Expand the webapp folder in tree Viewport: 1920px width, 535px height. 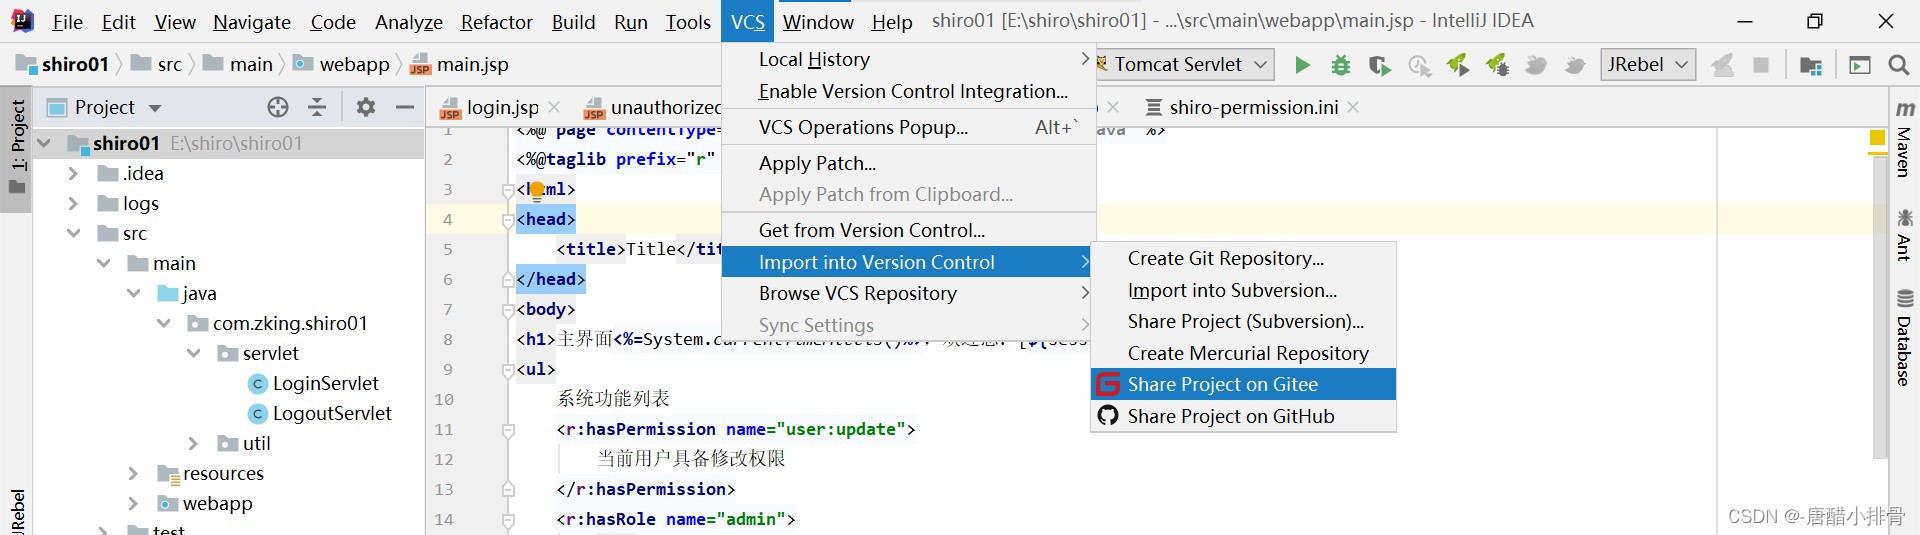click(132, 504)
